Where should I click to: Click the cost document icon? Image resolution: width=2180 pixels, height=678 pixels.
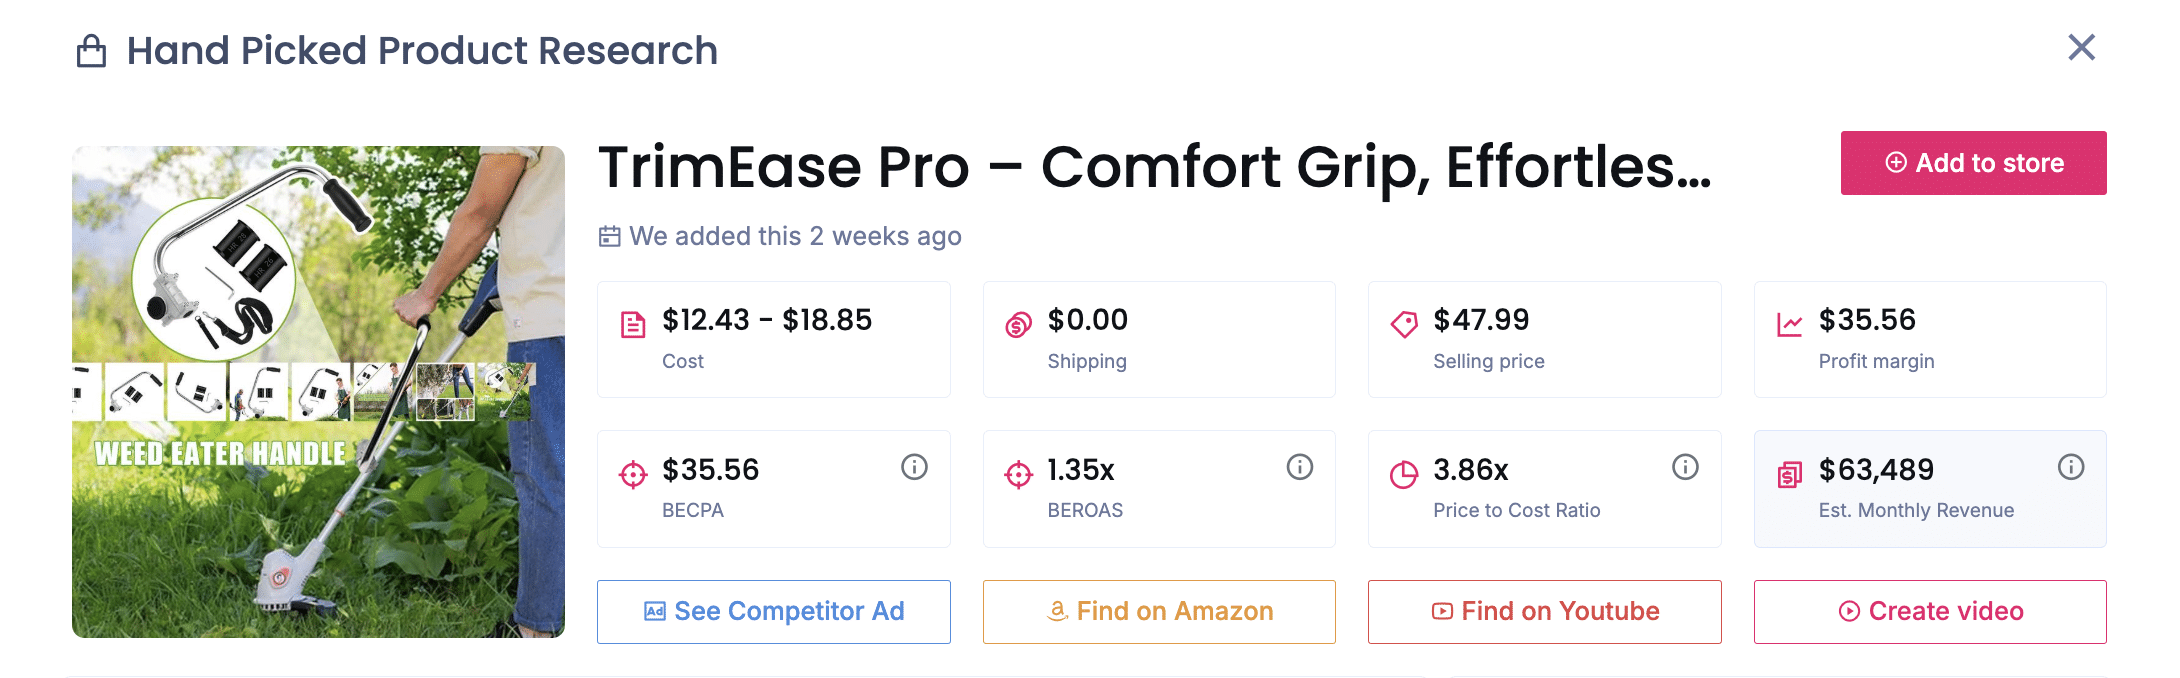pos(631,322)
